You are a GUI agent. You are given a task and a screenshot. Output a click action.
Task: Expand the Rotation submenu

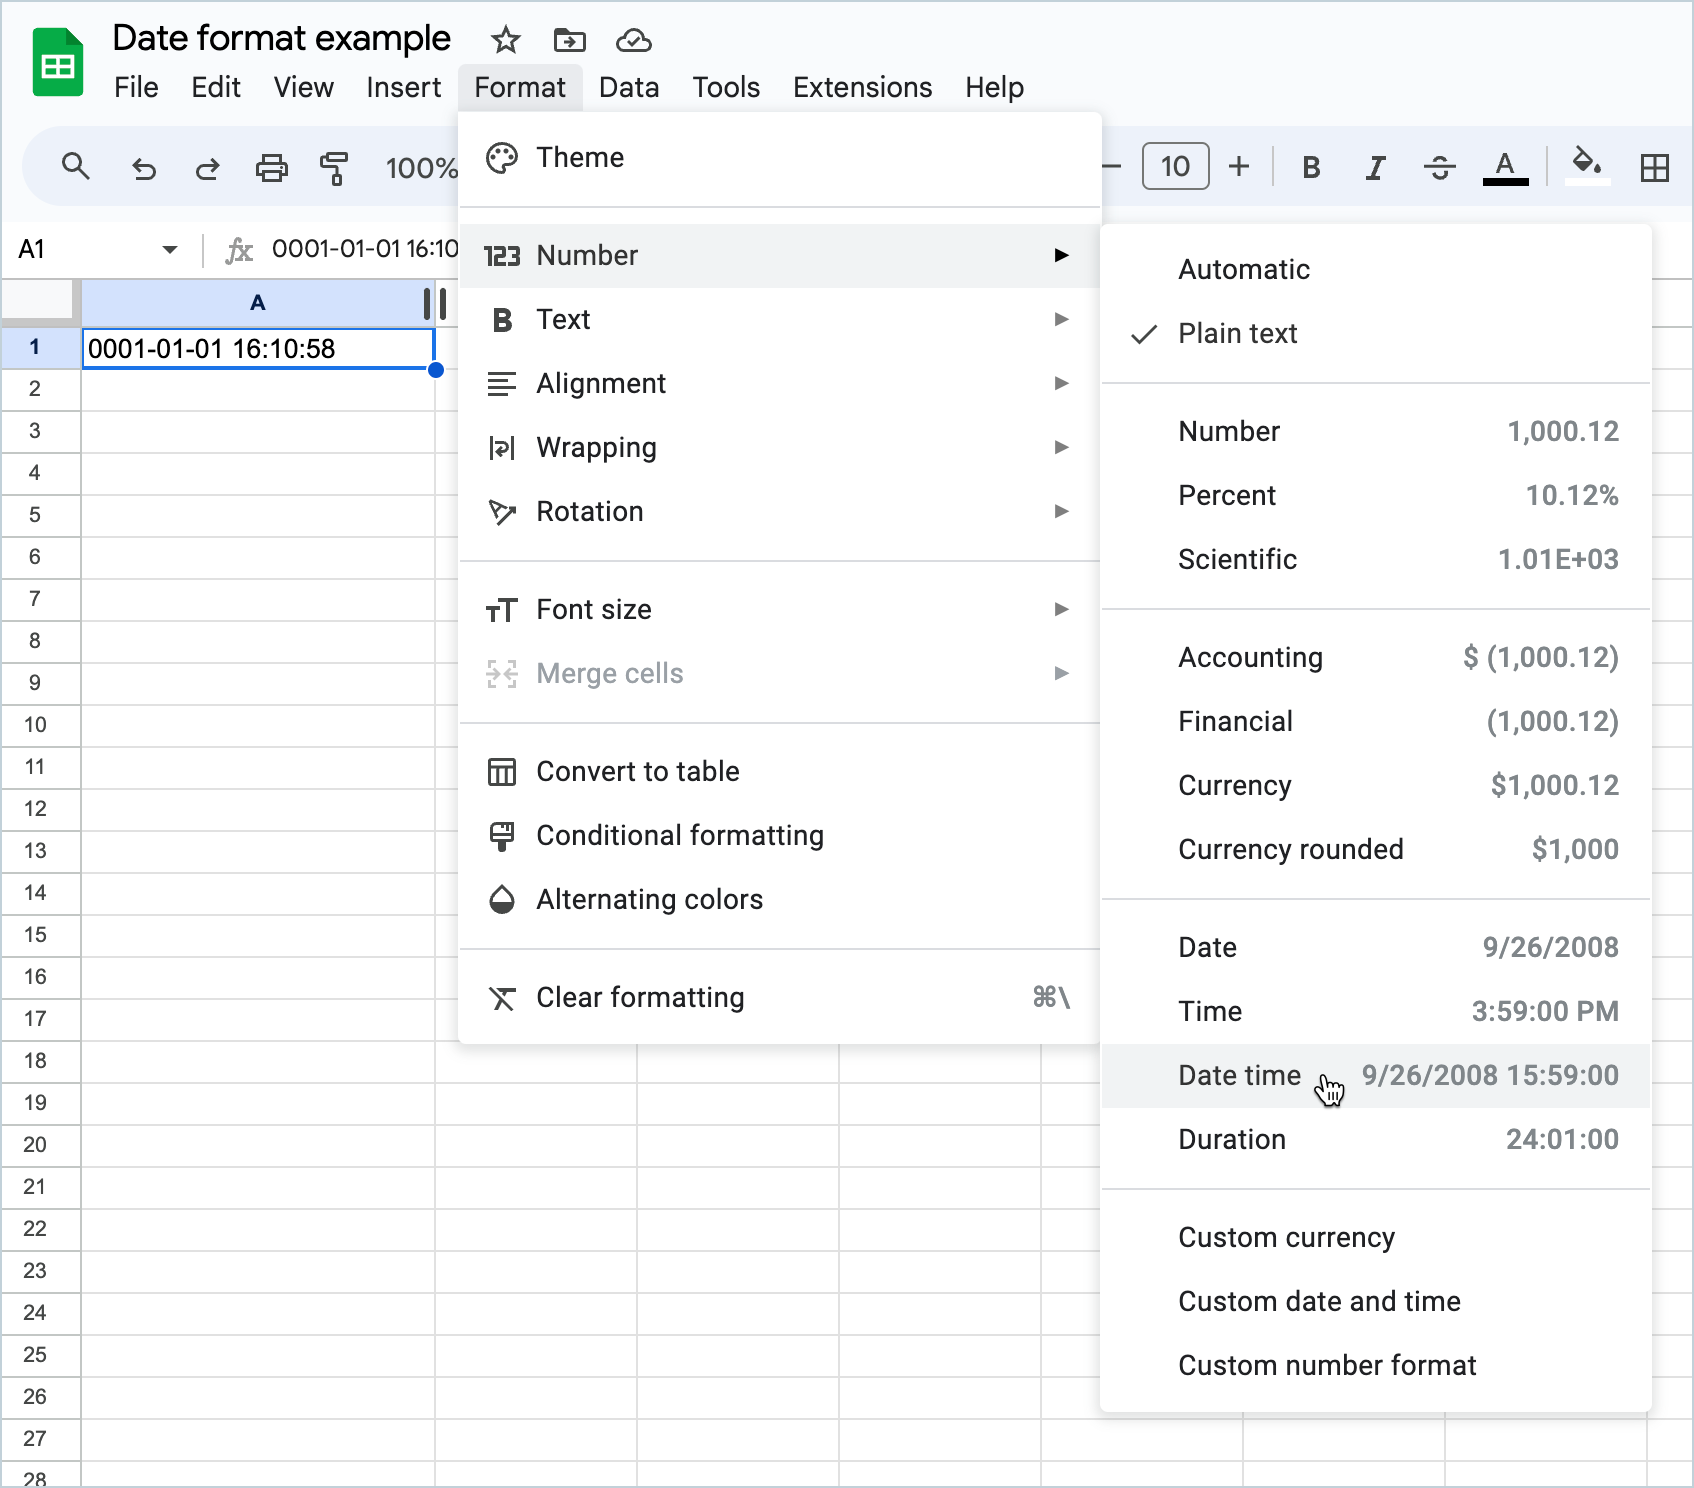[780, 512]
